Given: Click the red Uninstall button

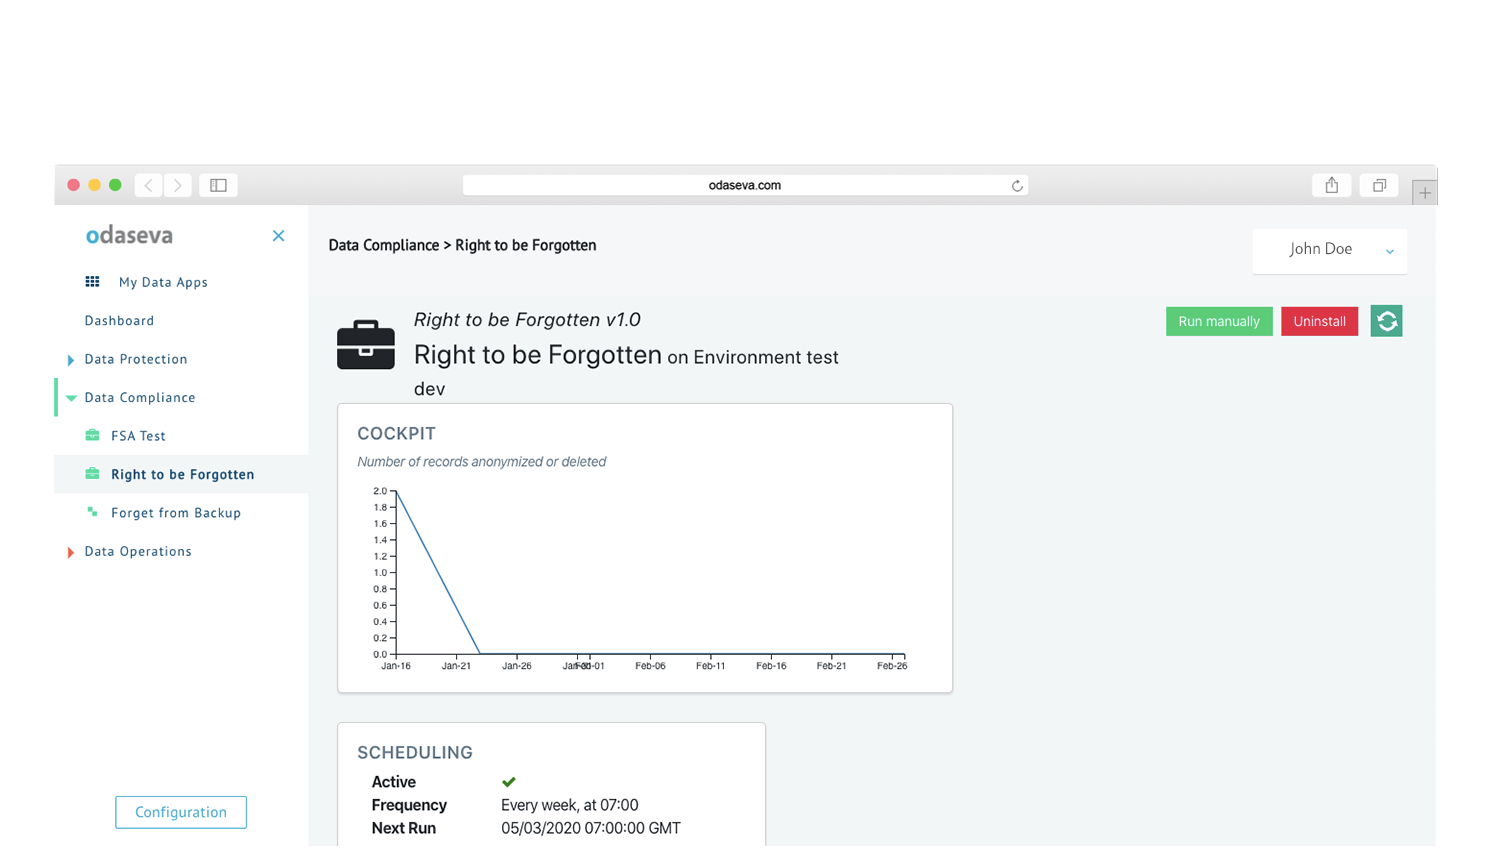Looking at the screenshot, I should [1320, 321].
